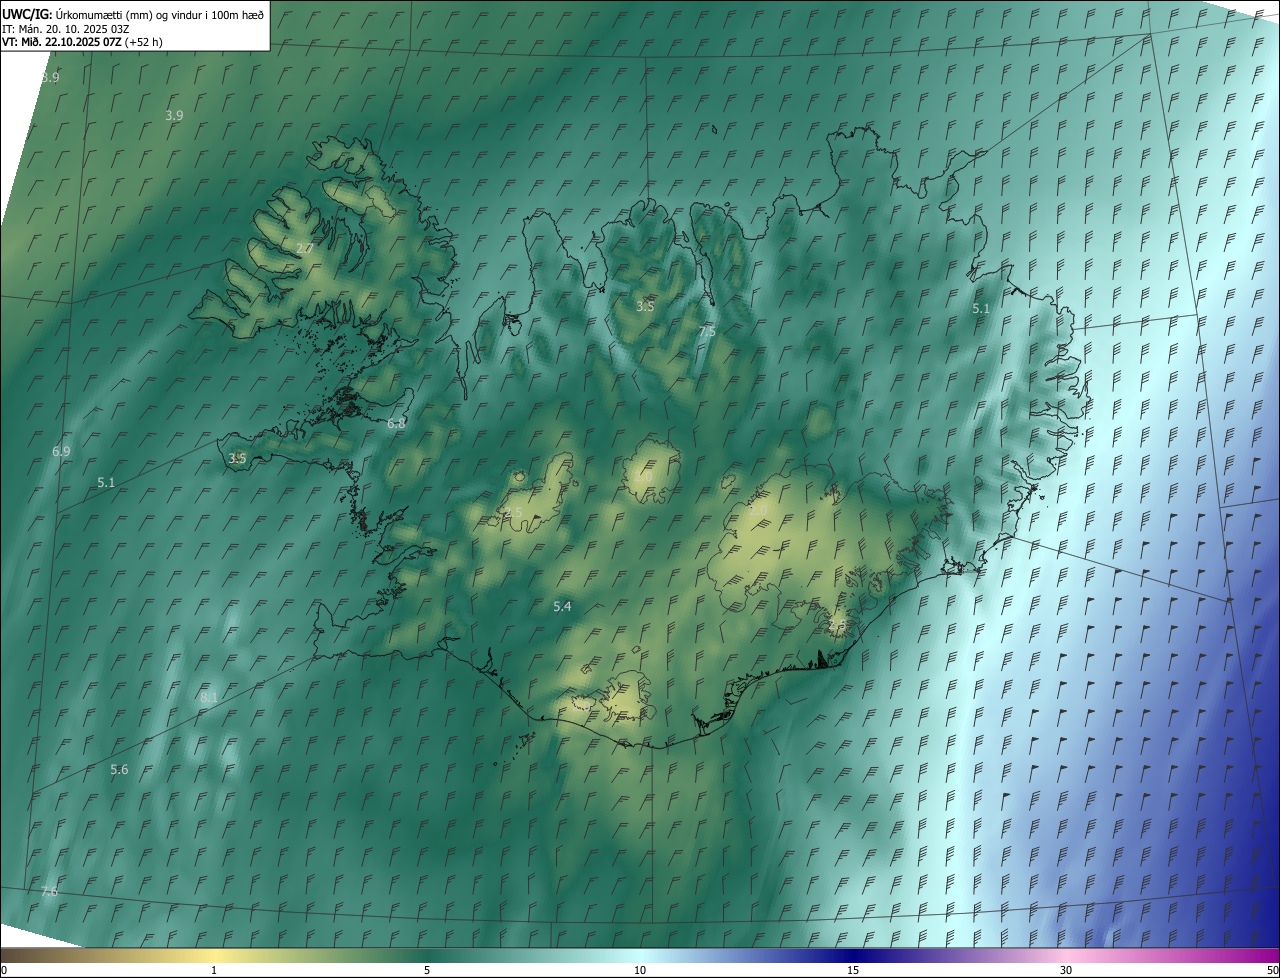The height and width of the screenshot is (978, 1280).
Task: Click the 6.9 value label on the map
Action: click(x=62, y=452)
